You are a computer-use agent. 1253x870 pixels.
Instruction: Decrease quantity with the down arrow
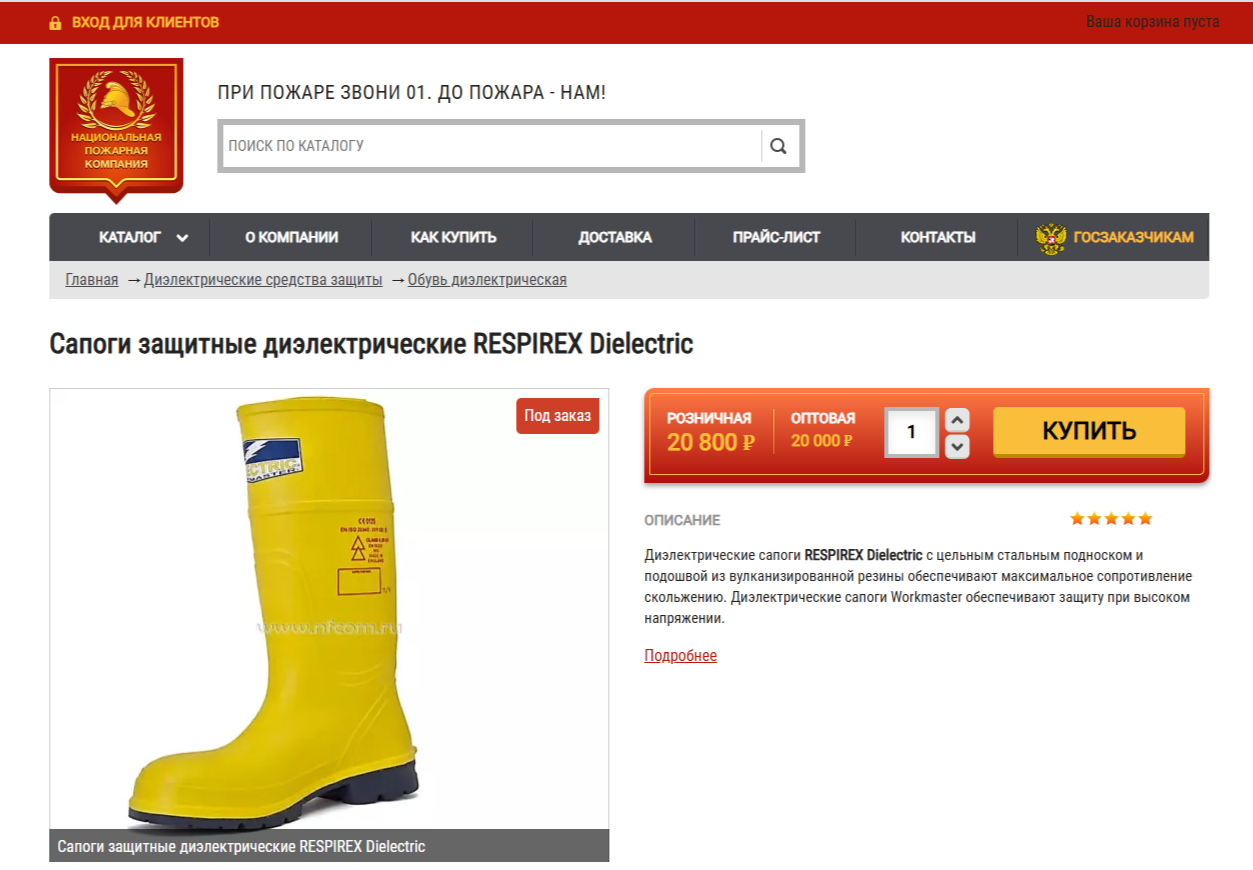[957, 446]
